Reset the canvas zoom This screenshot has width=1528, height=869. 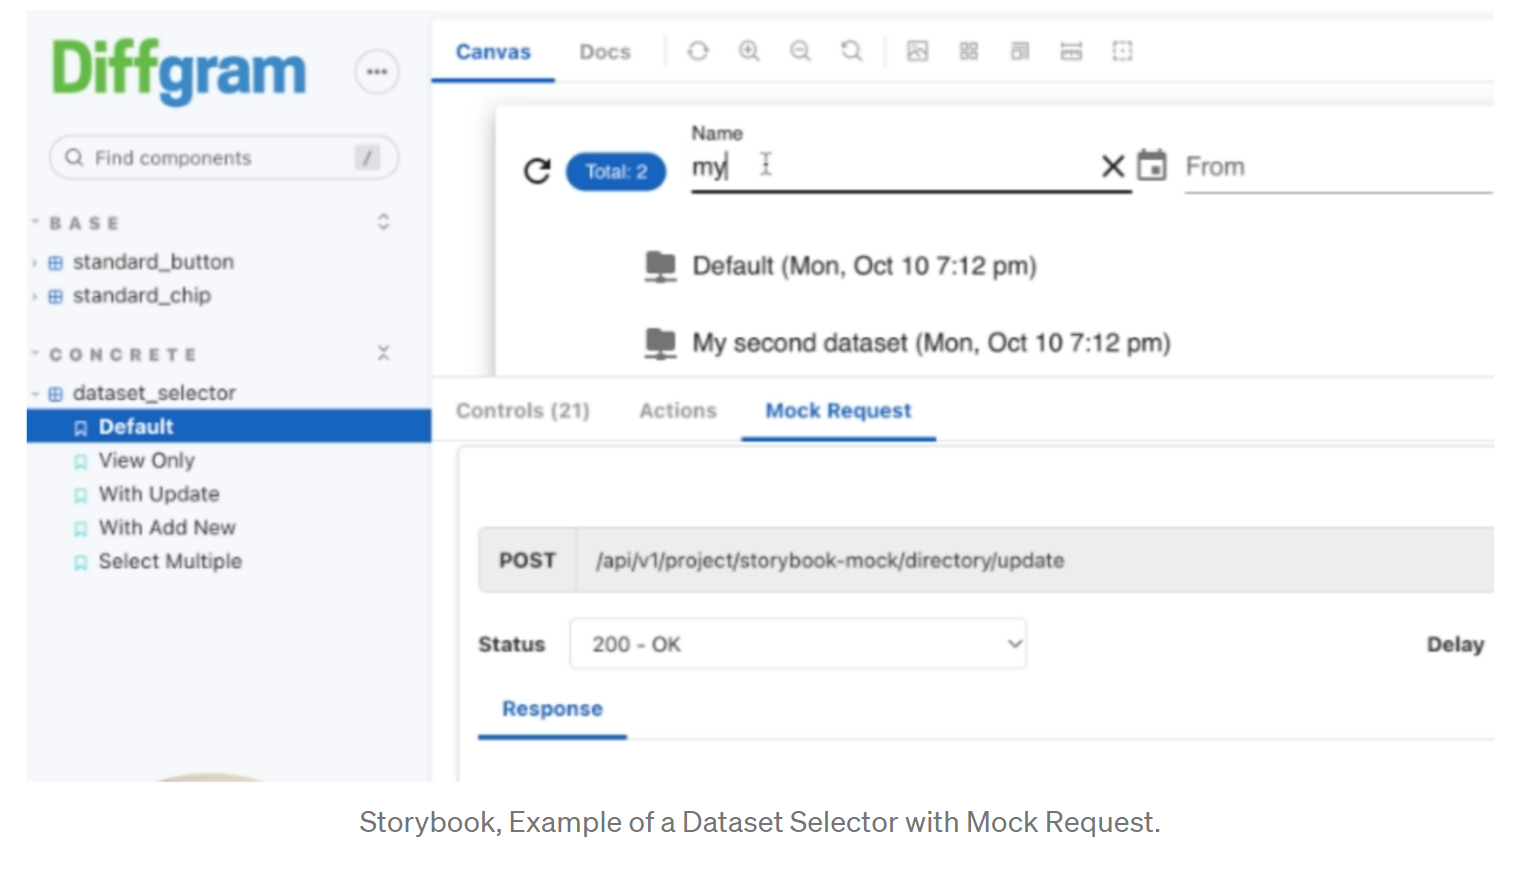[x=851, y=51]
